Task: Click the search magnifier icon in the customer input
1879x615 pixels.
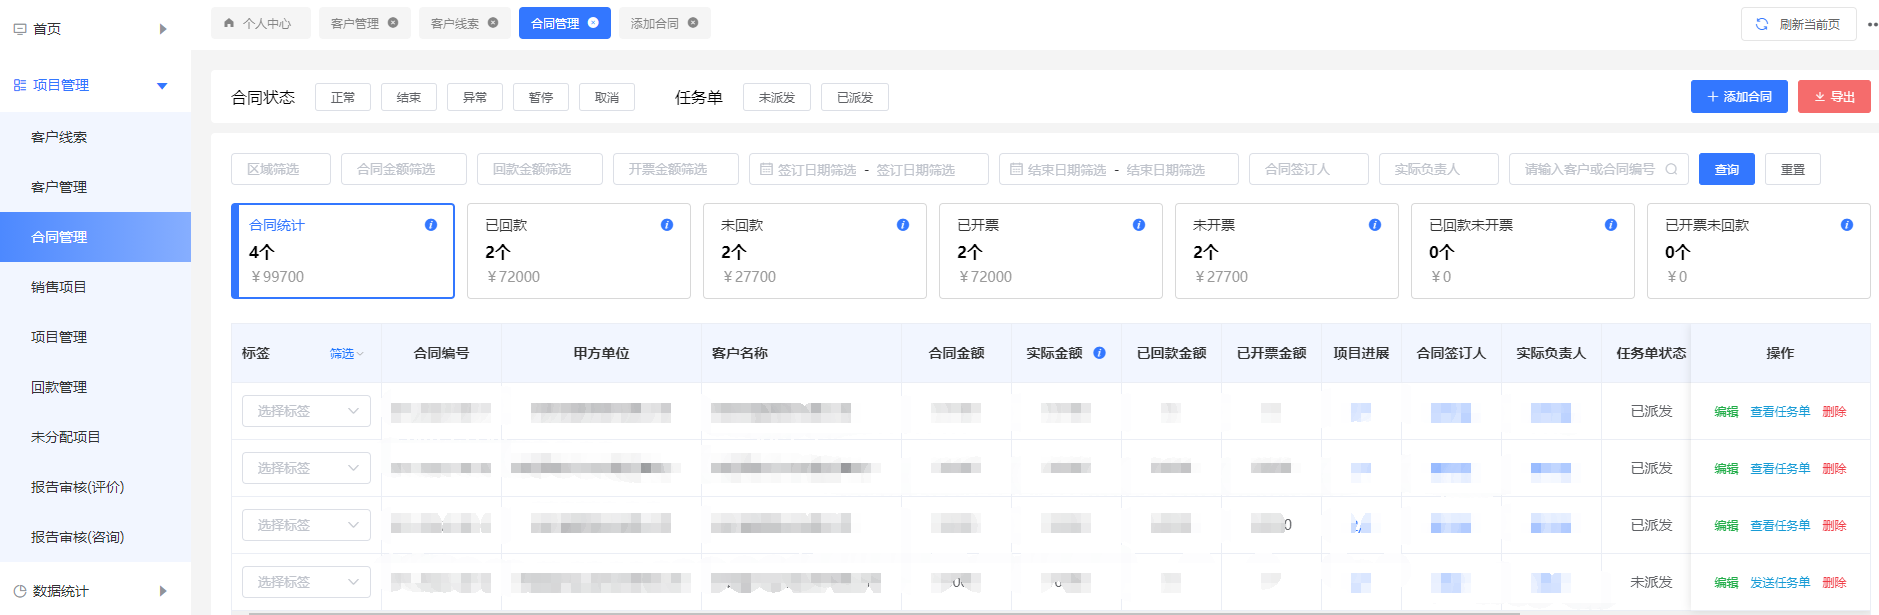Action: [1671, 169]
